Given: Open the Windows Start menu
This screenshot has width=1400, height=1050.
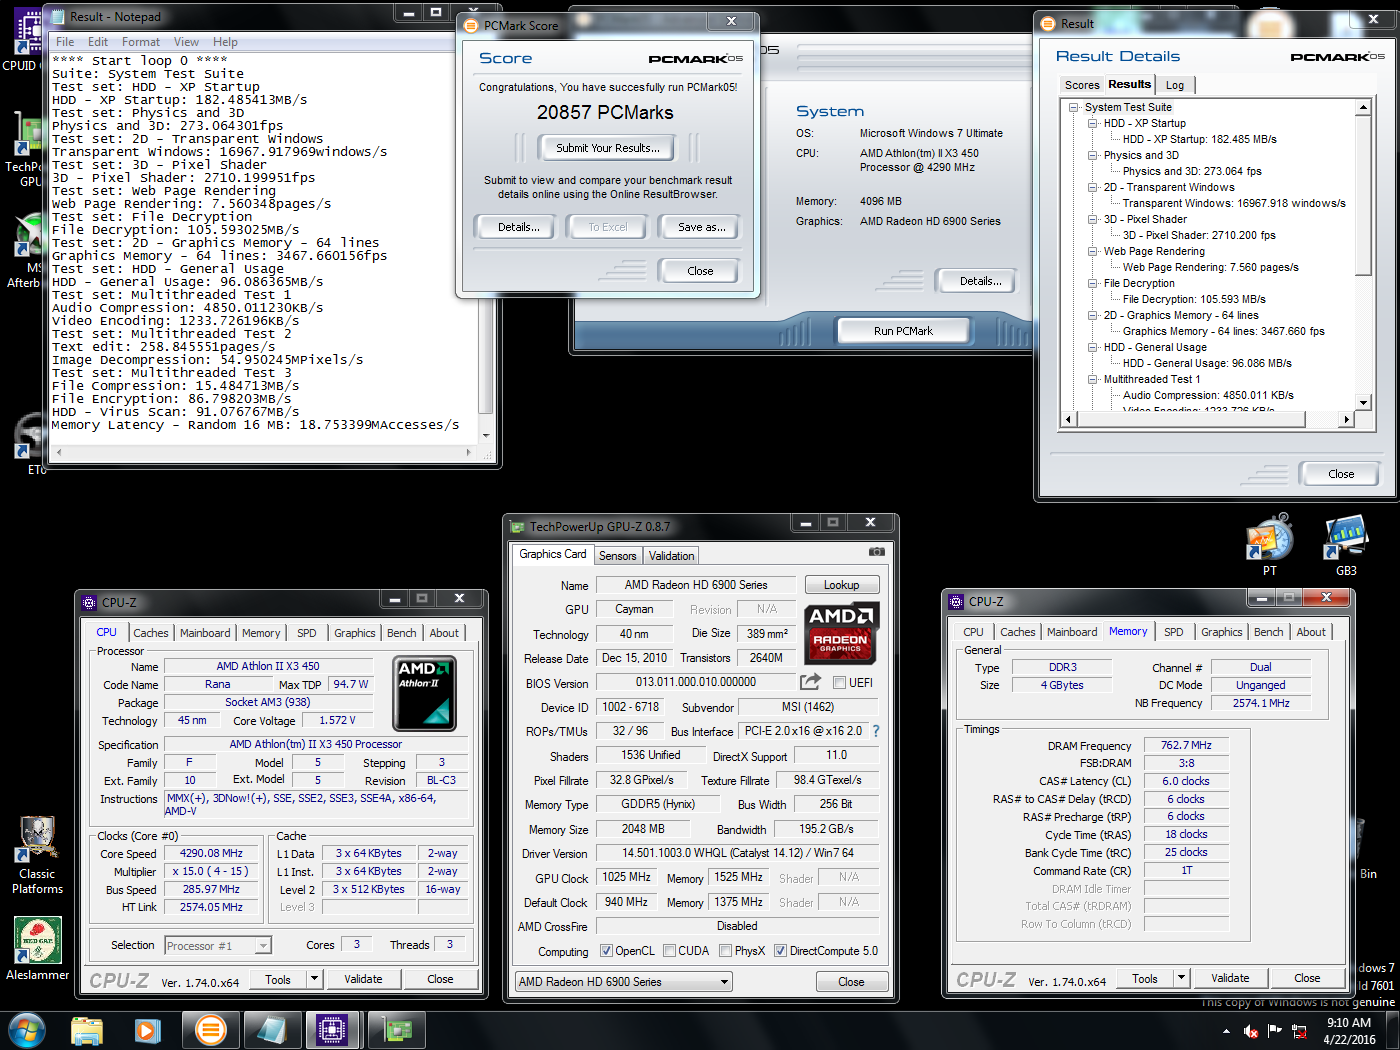Looking at the screenshot, I should [x=27, y=1029].
